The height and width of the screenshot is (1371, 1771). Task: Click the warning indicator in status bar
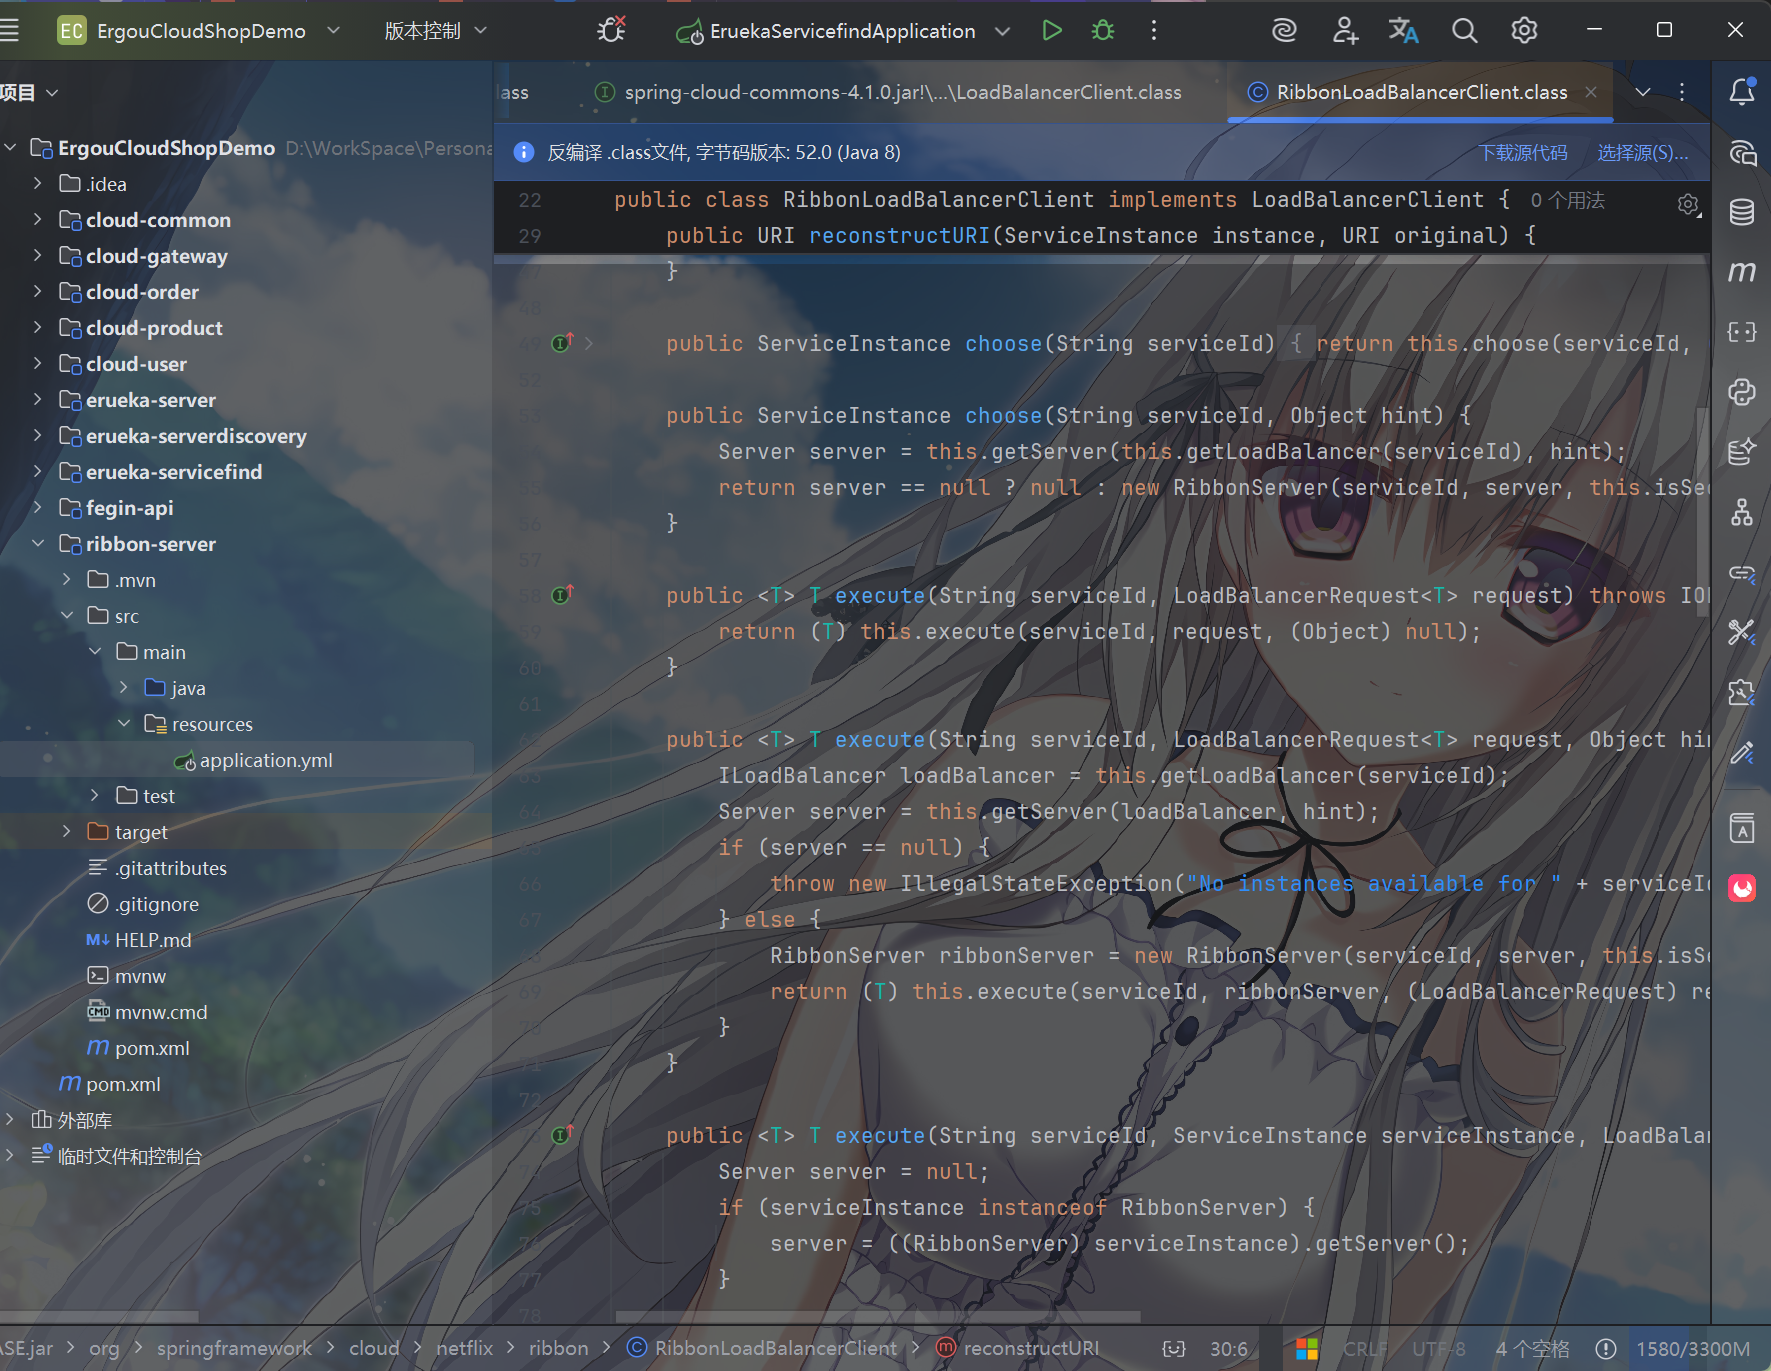pyautogui.click(x=1605, y=1349)
